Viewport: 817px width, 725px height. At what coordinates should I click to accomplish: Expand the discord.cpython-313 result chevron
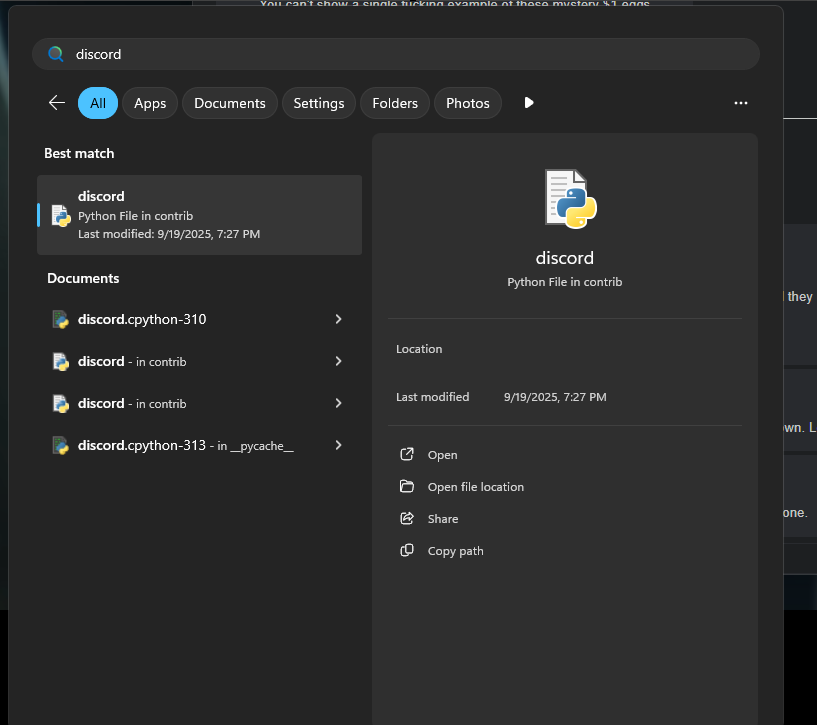[x=338, y=445]
